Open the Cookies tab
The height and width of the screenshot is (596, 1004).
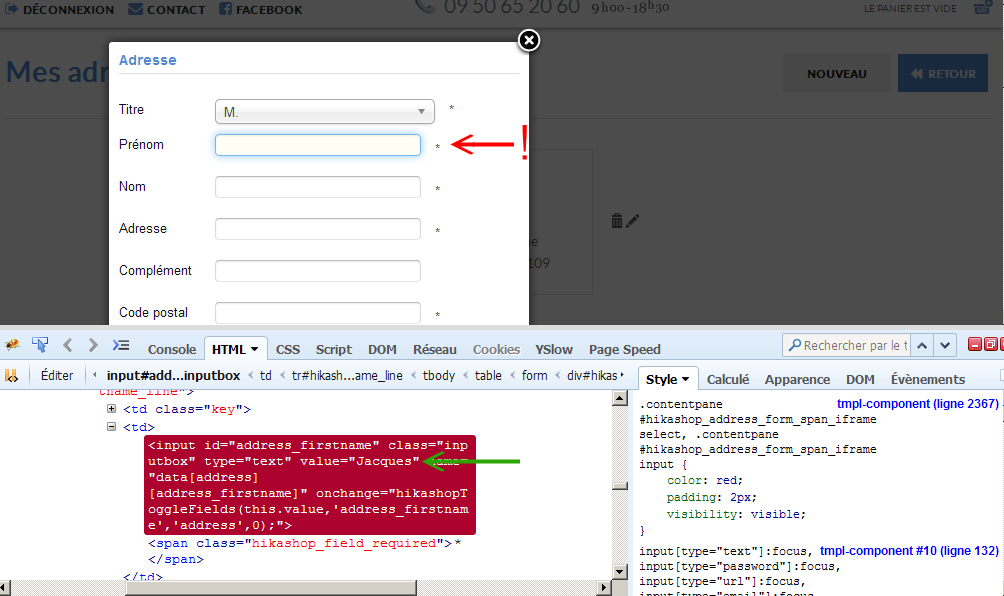tap(496, 350)
